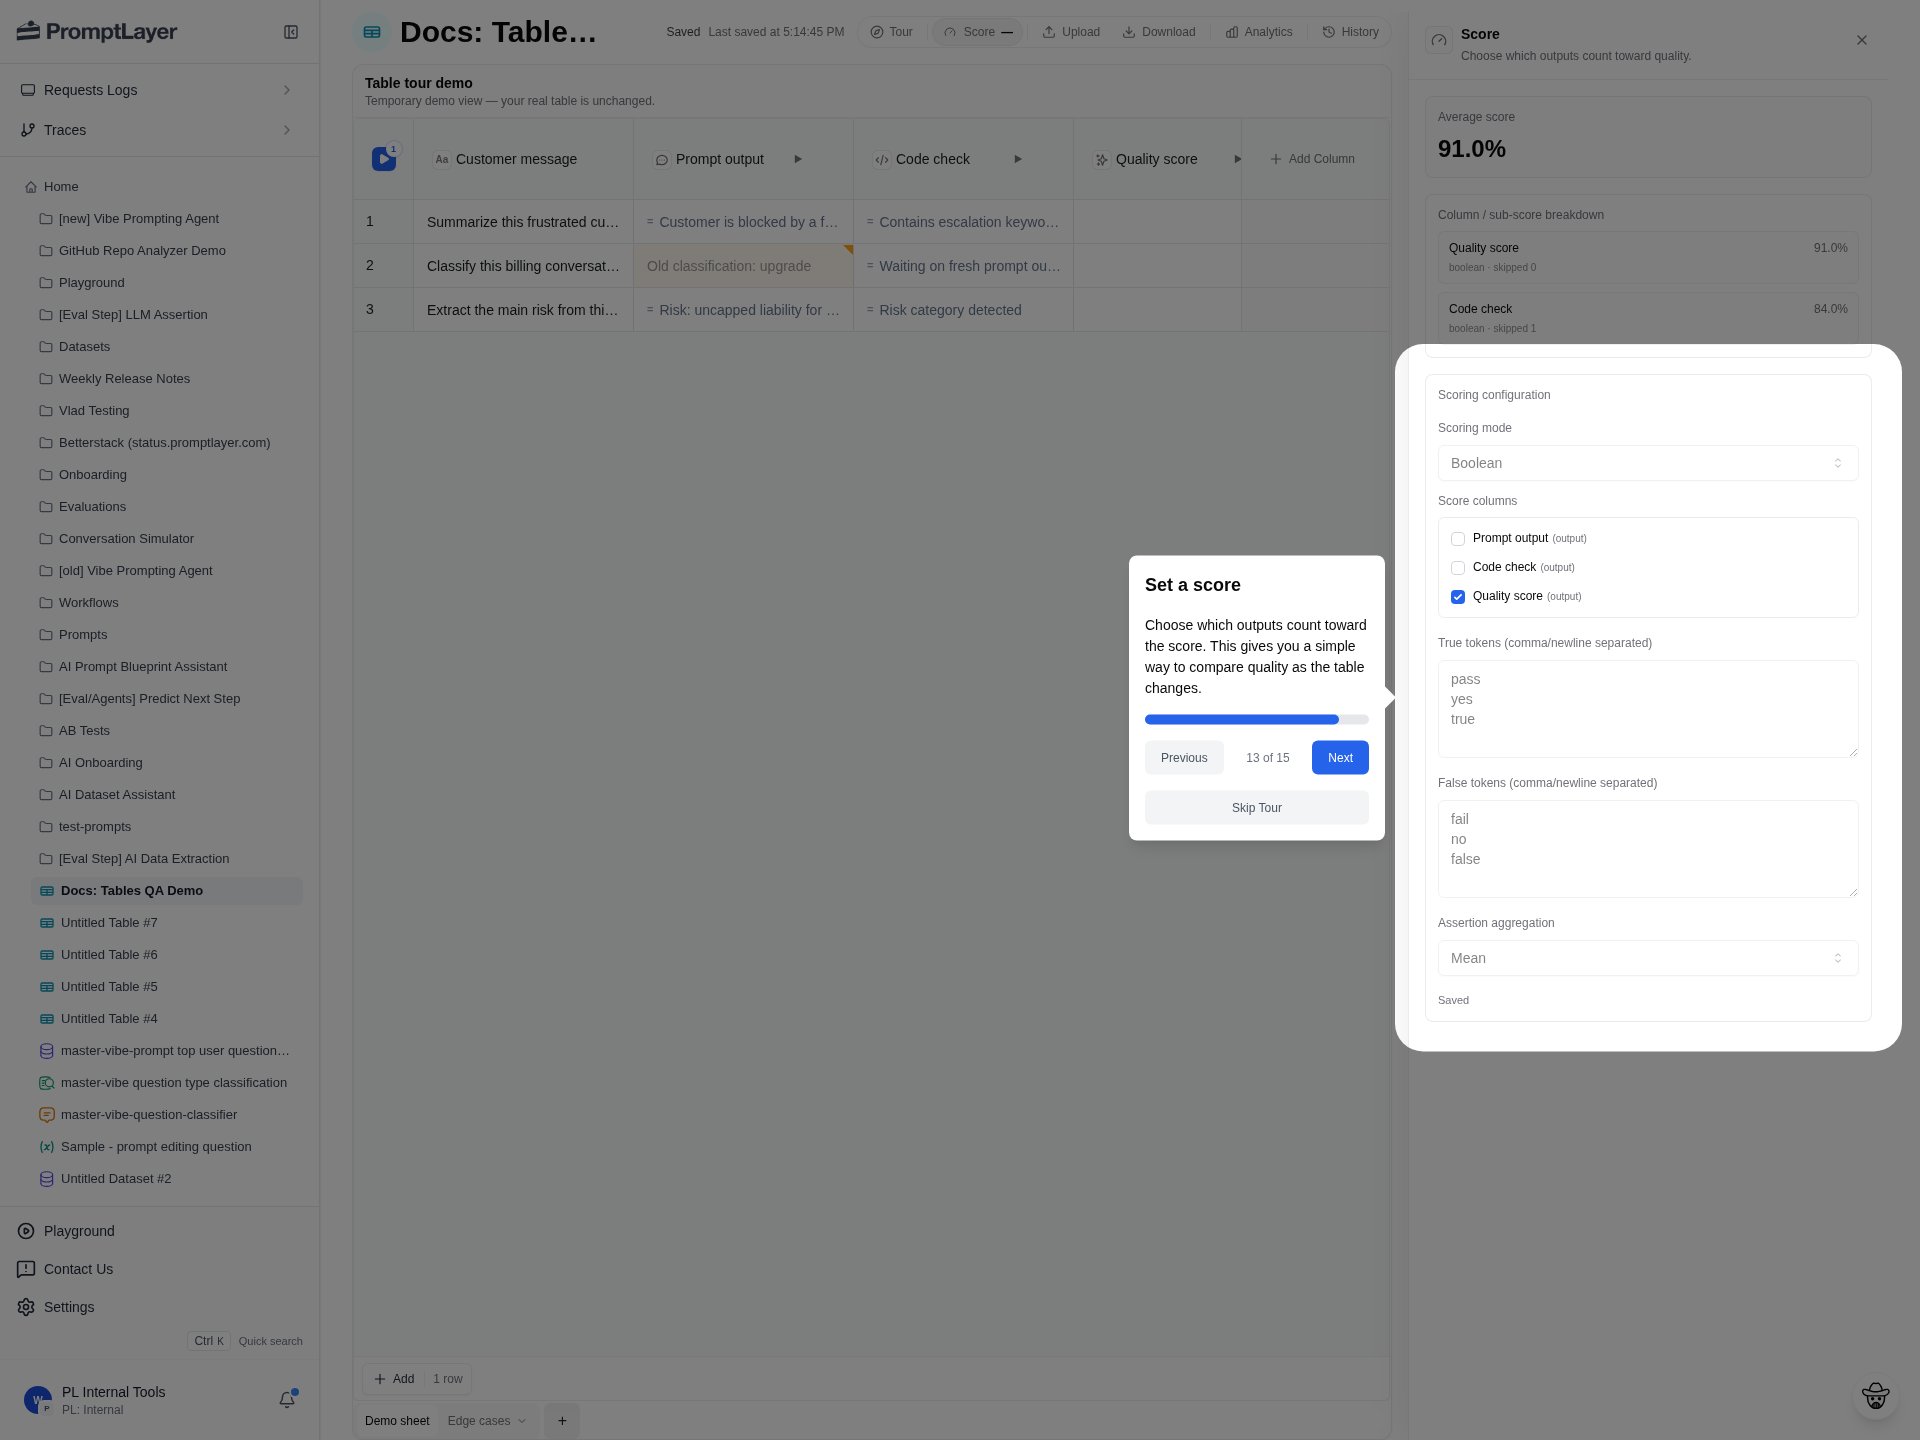The width and height of the screenshot is (1920, 1440).
Task: Collapse the sidebar with the panel icon
Action: (x=291, y=32)
